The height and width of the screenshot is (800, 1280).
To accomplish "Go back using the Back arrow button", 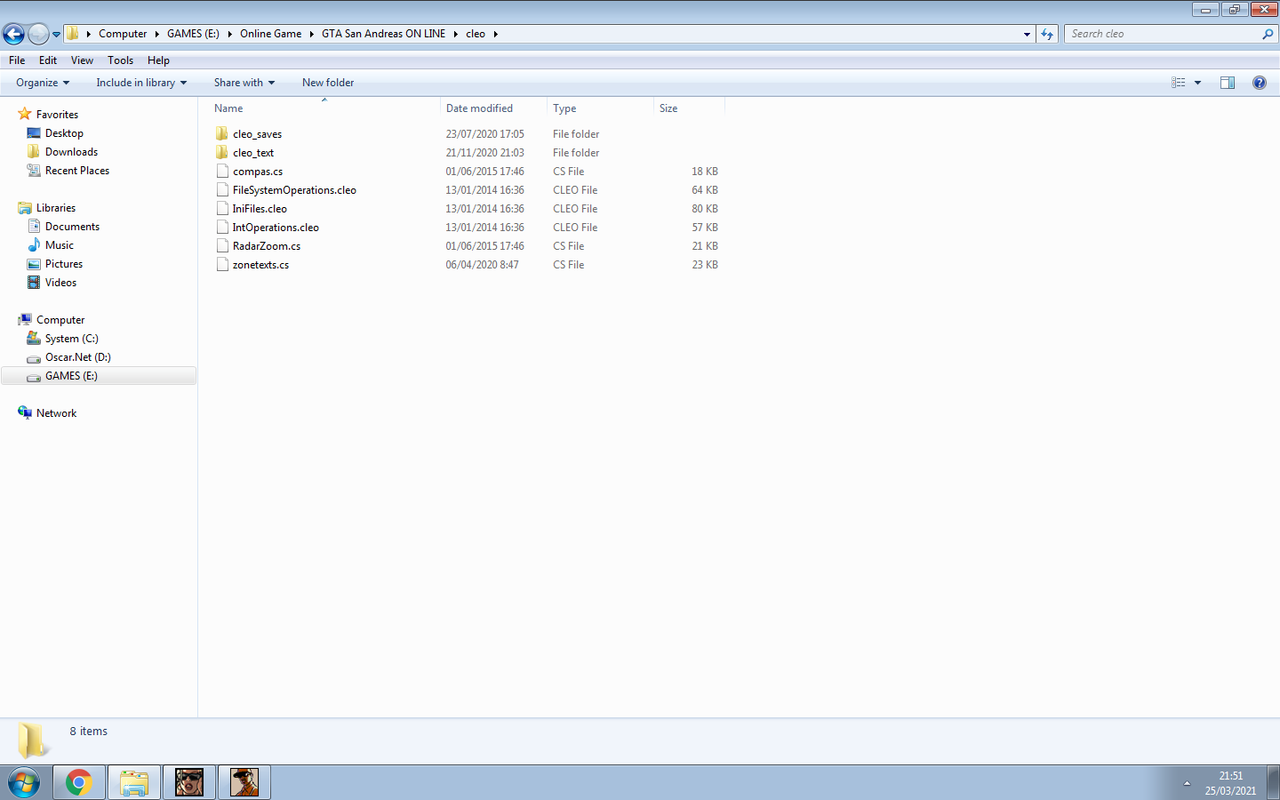I will [x=14, y=34].
